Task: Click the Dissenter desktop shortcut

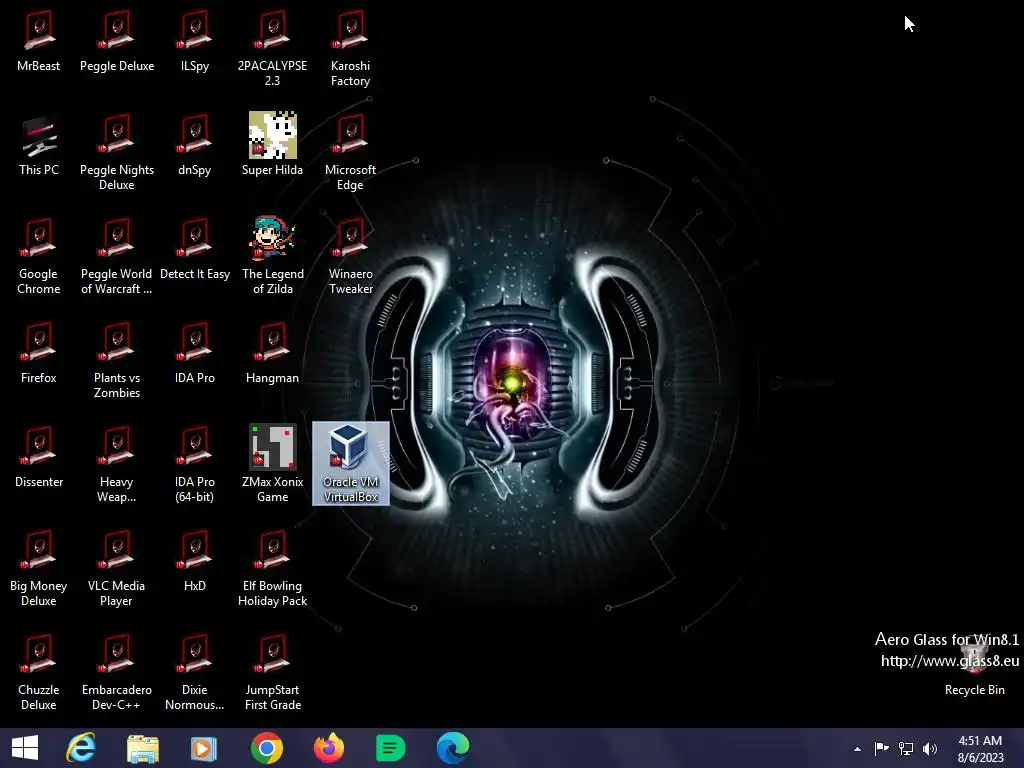Action: [39, 456]
